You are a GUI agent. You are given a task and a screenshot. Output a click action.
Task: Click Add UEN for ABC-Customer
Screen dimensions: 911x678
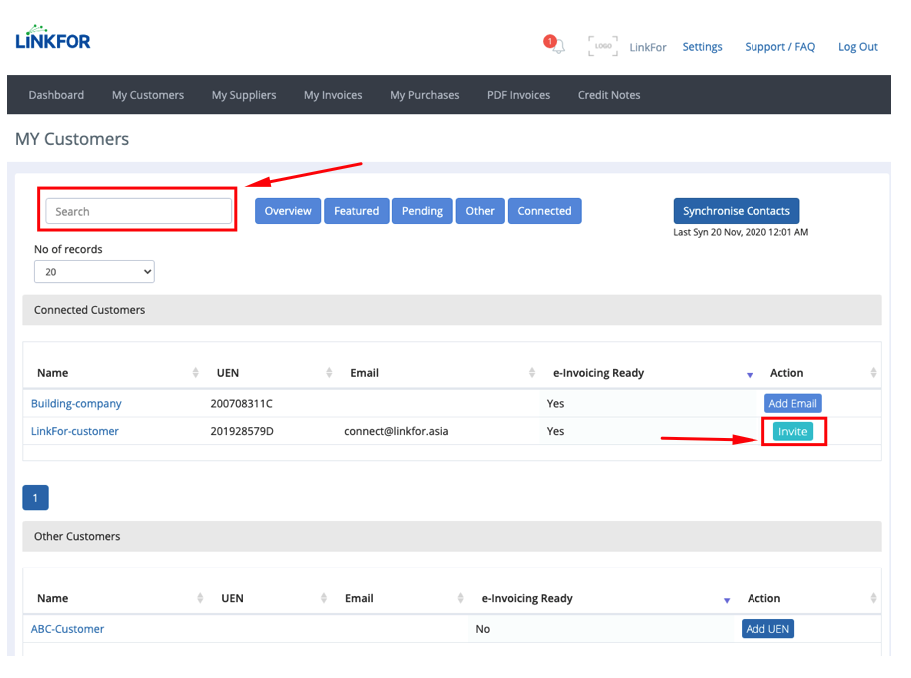(767, 629)
